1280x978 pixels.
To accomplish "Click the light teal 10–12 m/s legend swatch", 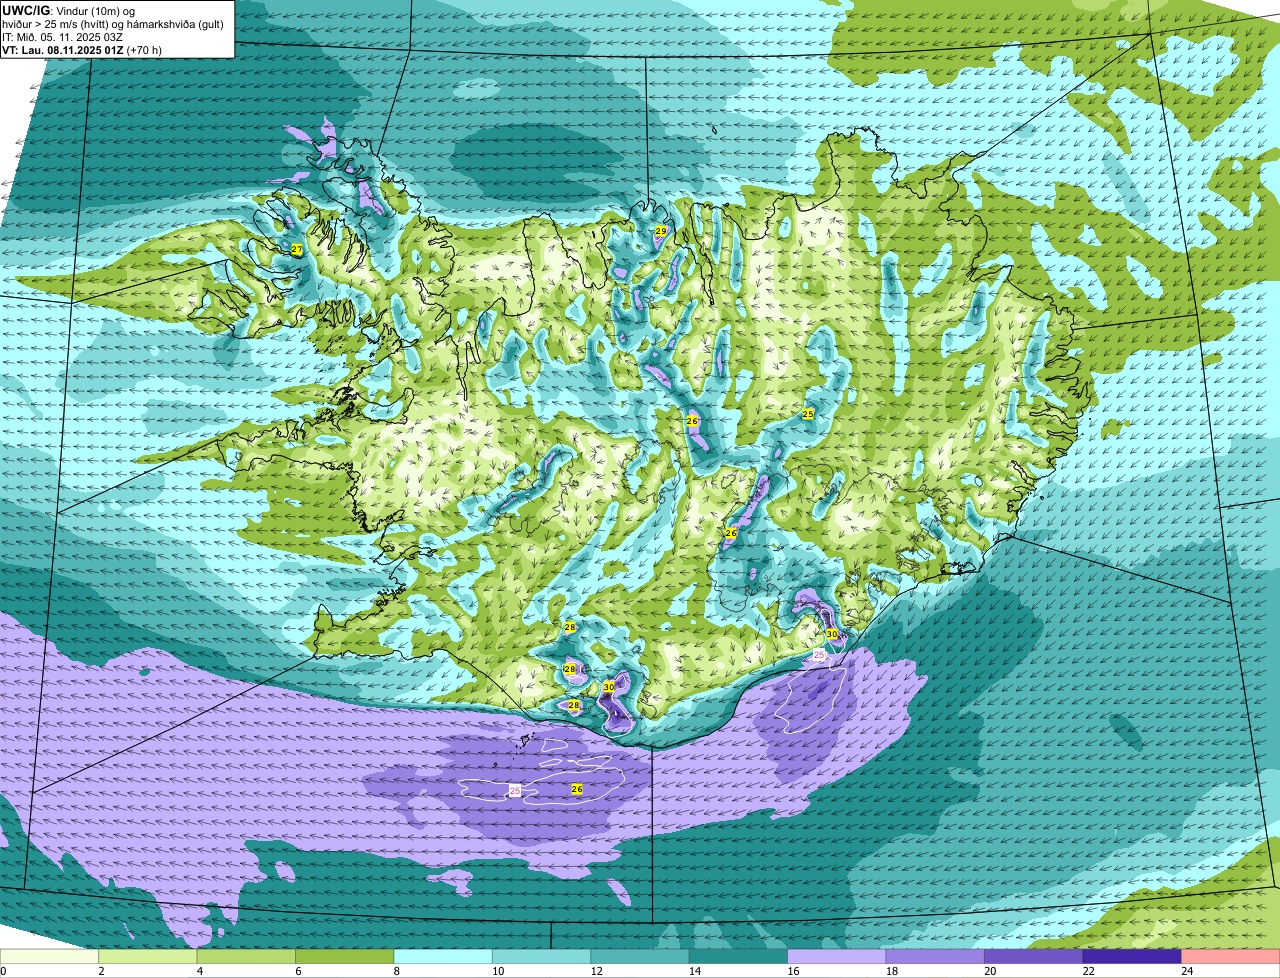I will point(542,957).
